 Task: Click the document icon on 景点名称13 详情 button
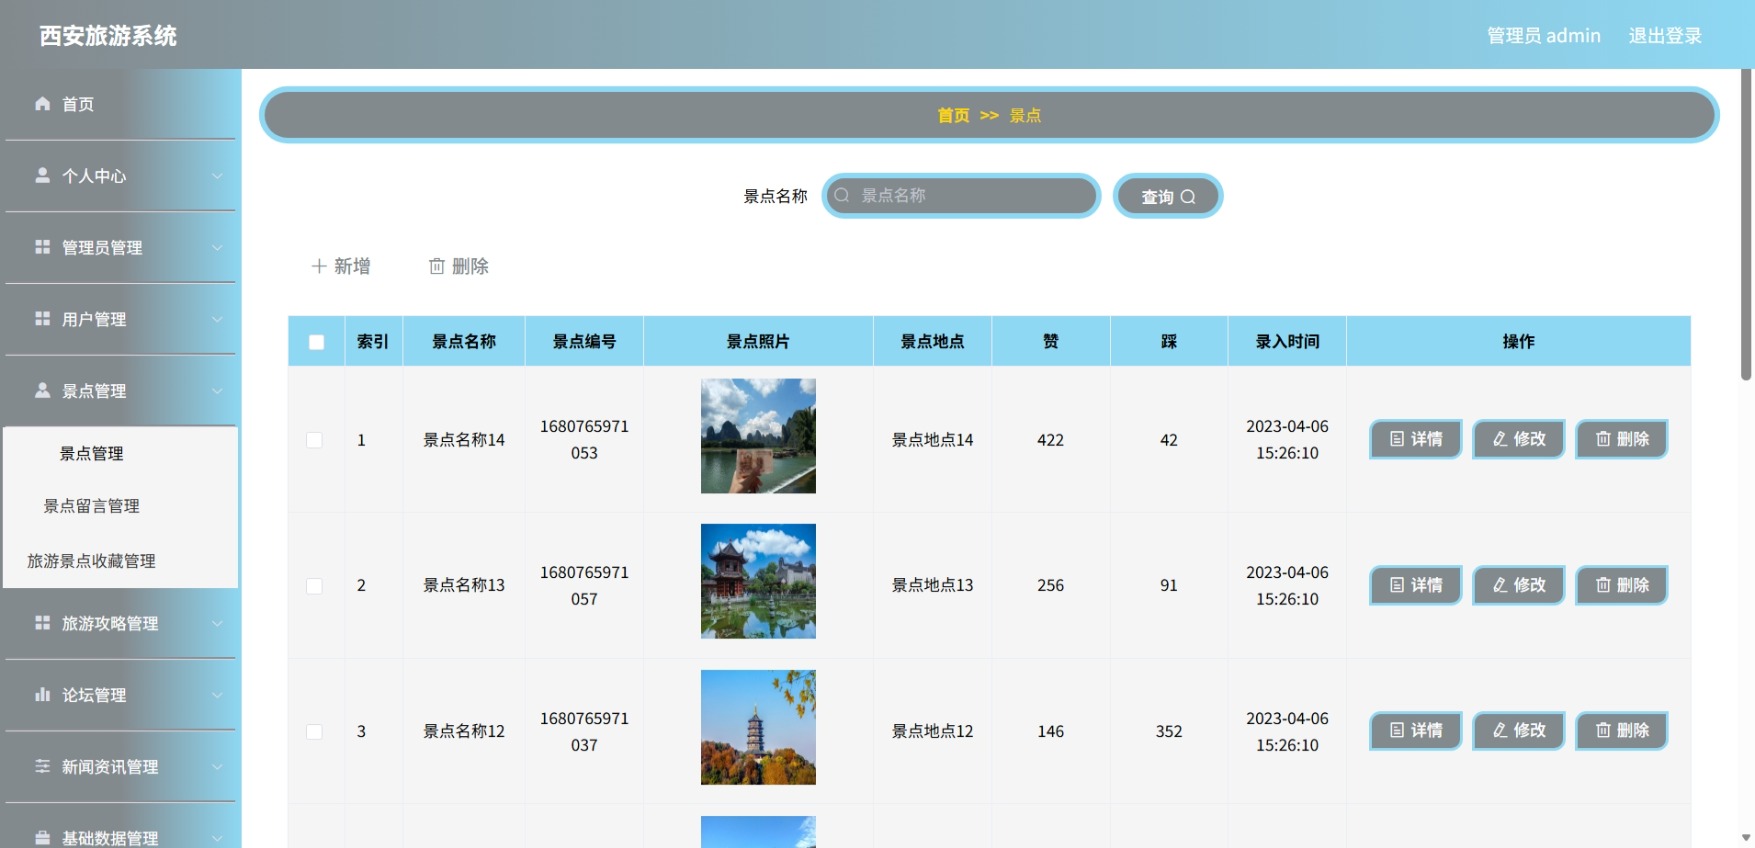pos(1397,585)
